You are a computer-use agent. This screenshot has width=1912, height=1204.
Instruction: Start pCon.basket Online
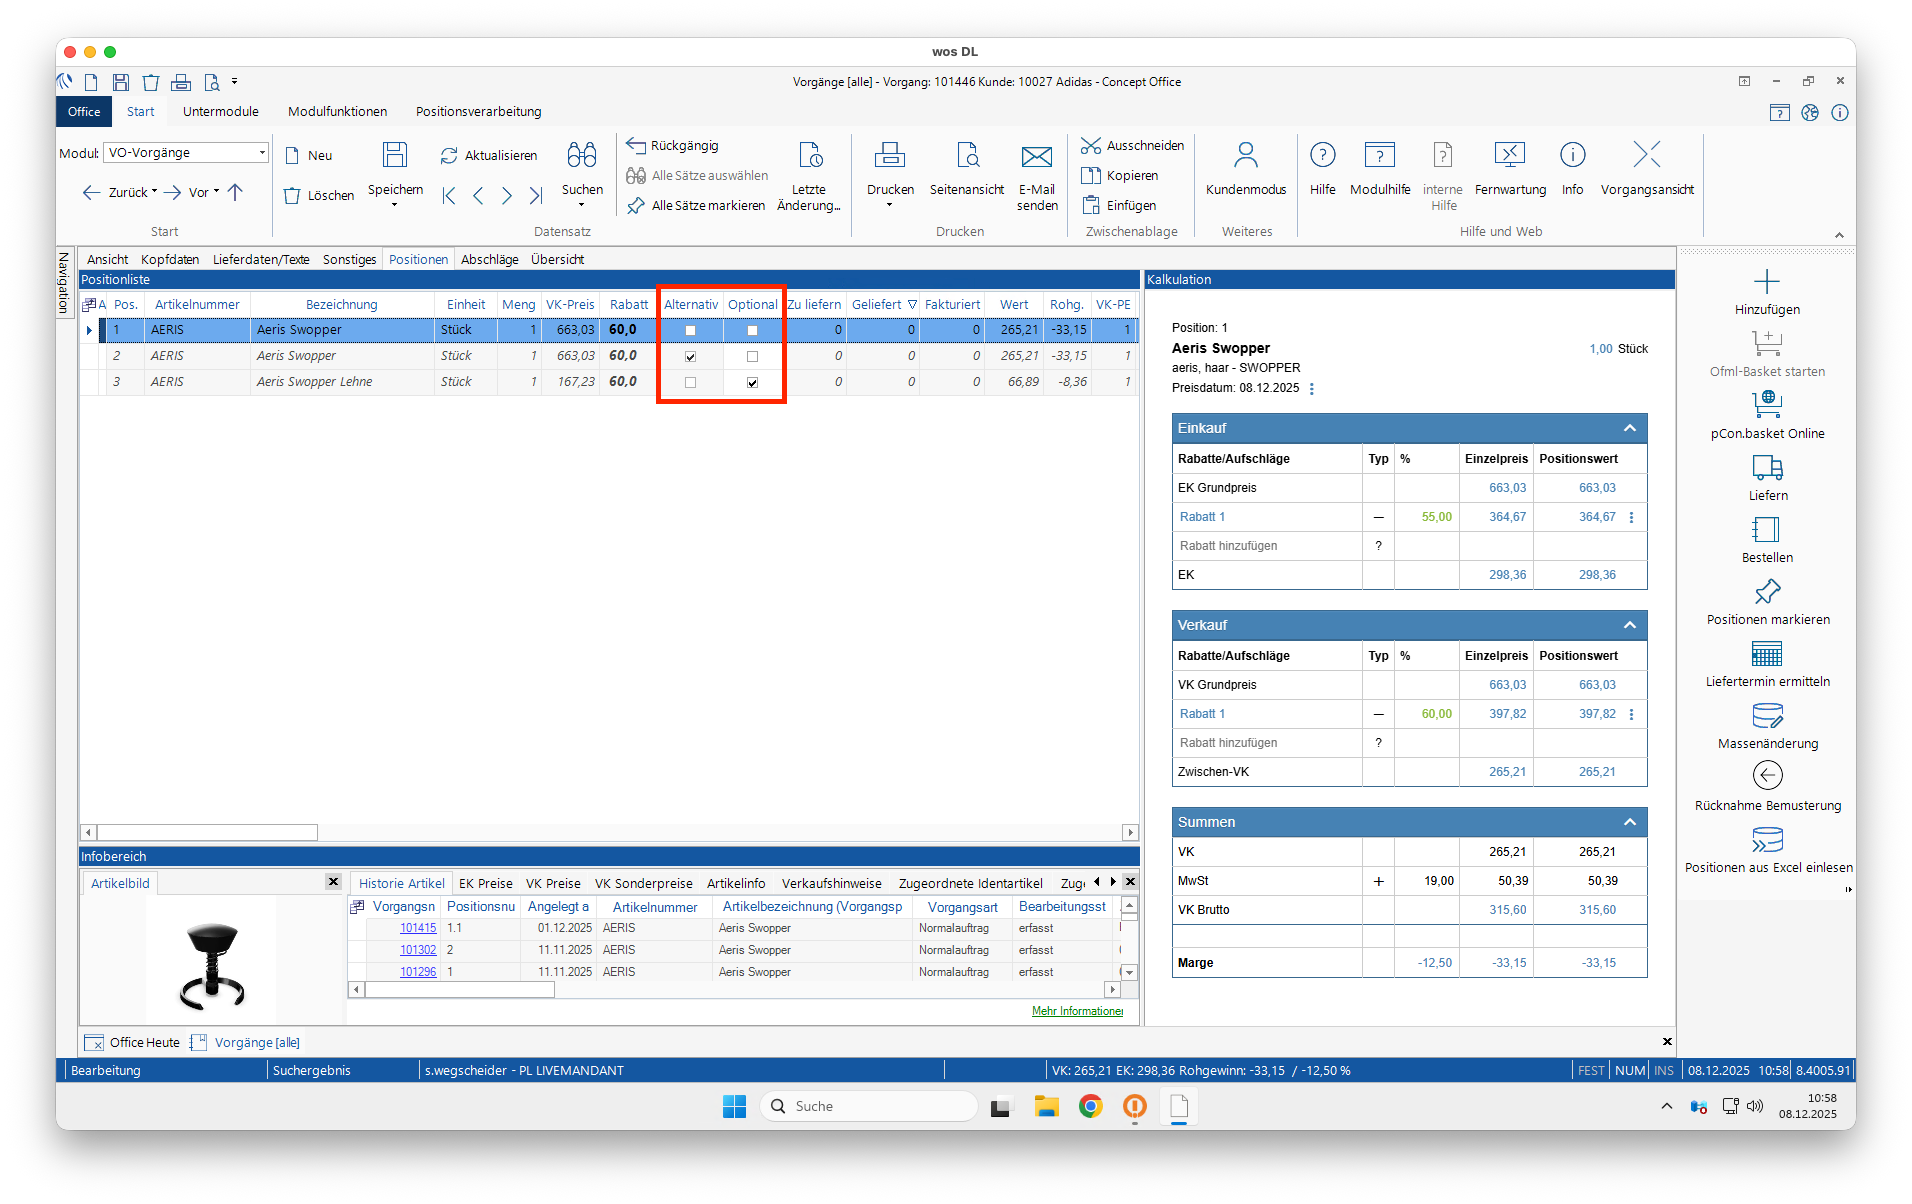tap(1766, 405)
